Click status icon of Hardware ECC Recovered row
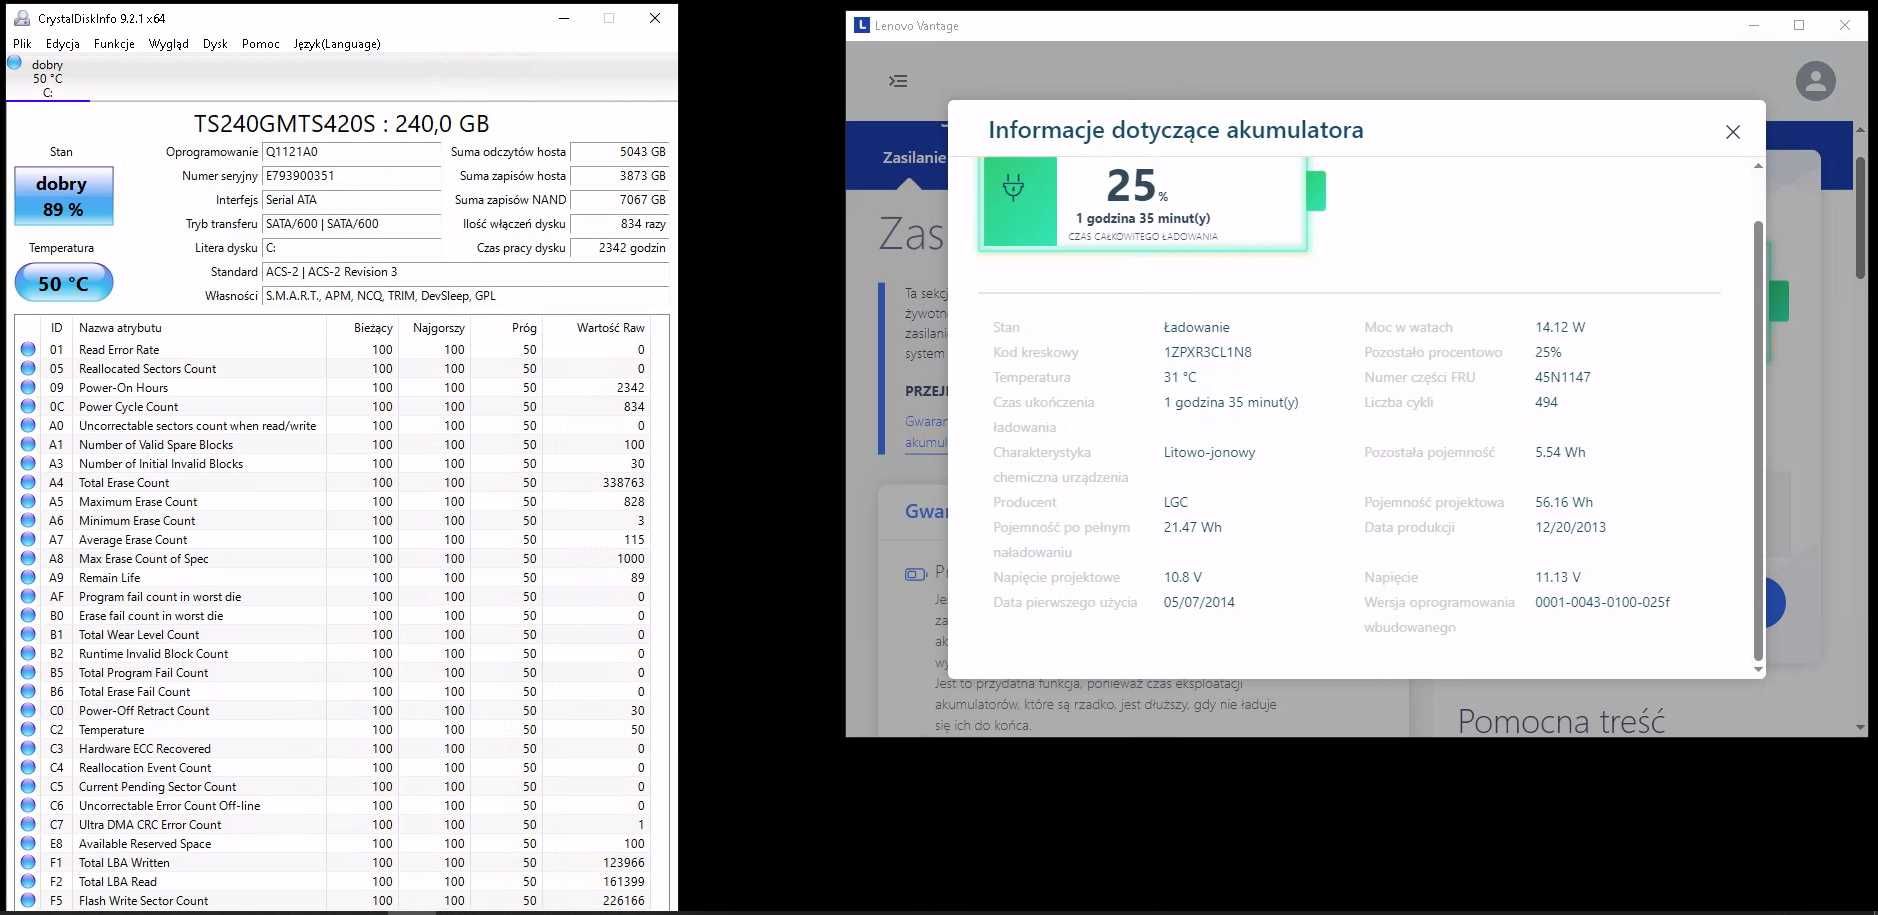Viewport: 1878px width, 915px height. coord(28,749)
